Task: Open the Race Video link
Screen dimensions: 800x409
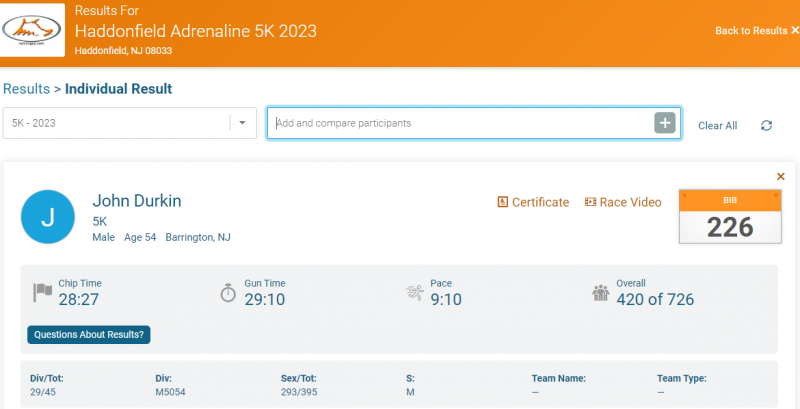Action: (630, 202)
